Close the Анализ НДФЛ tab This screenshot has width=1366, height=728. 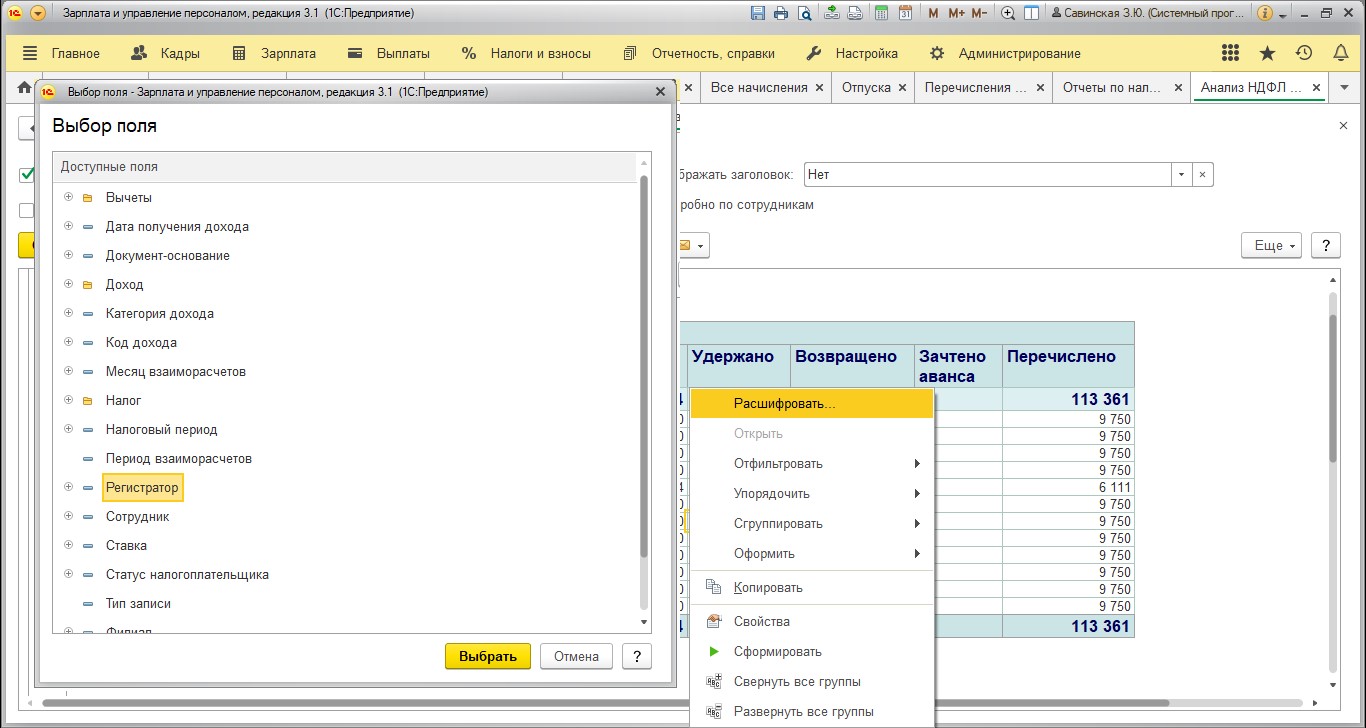[1317, 88]
